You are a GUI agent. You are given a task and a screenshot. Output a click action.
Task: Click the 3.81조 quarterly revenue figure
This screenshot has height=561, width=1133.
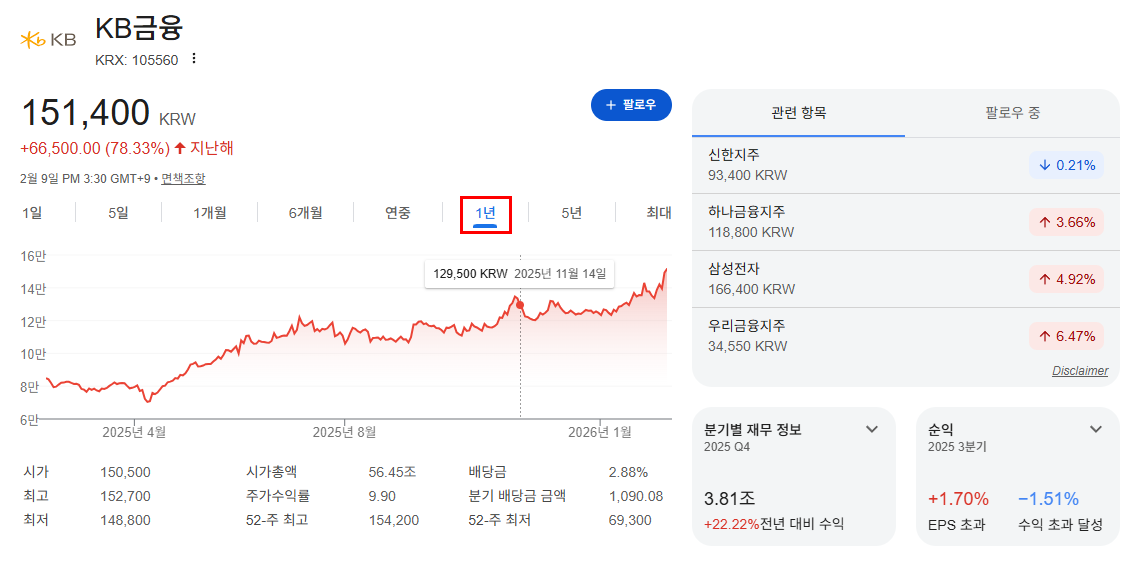[x=730, y=499]
